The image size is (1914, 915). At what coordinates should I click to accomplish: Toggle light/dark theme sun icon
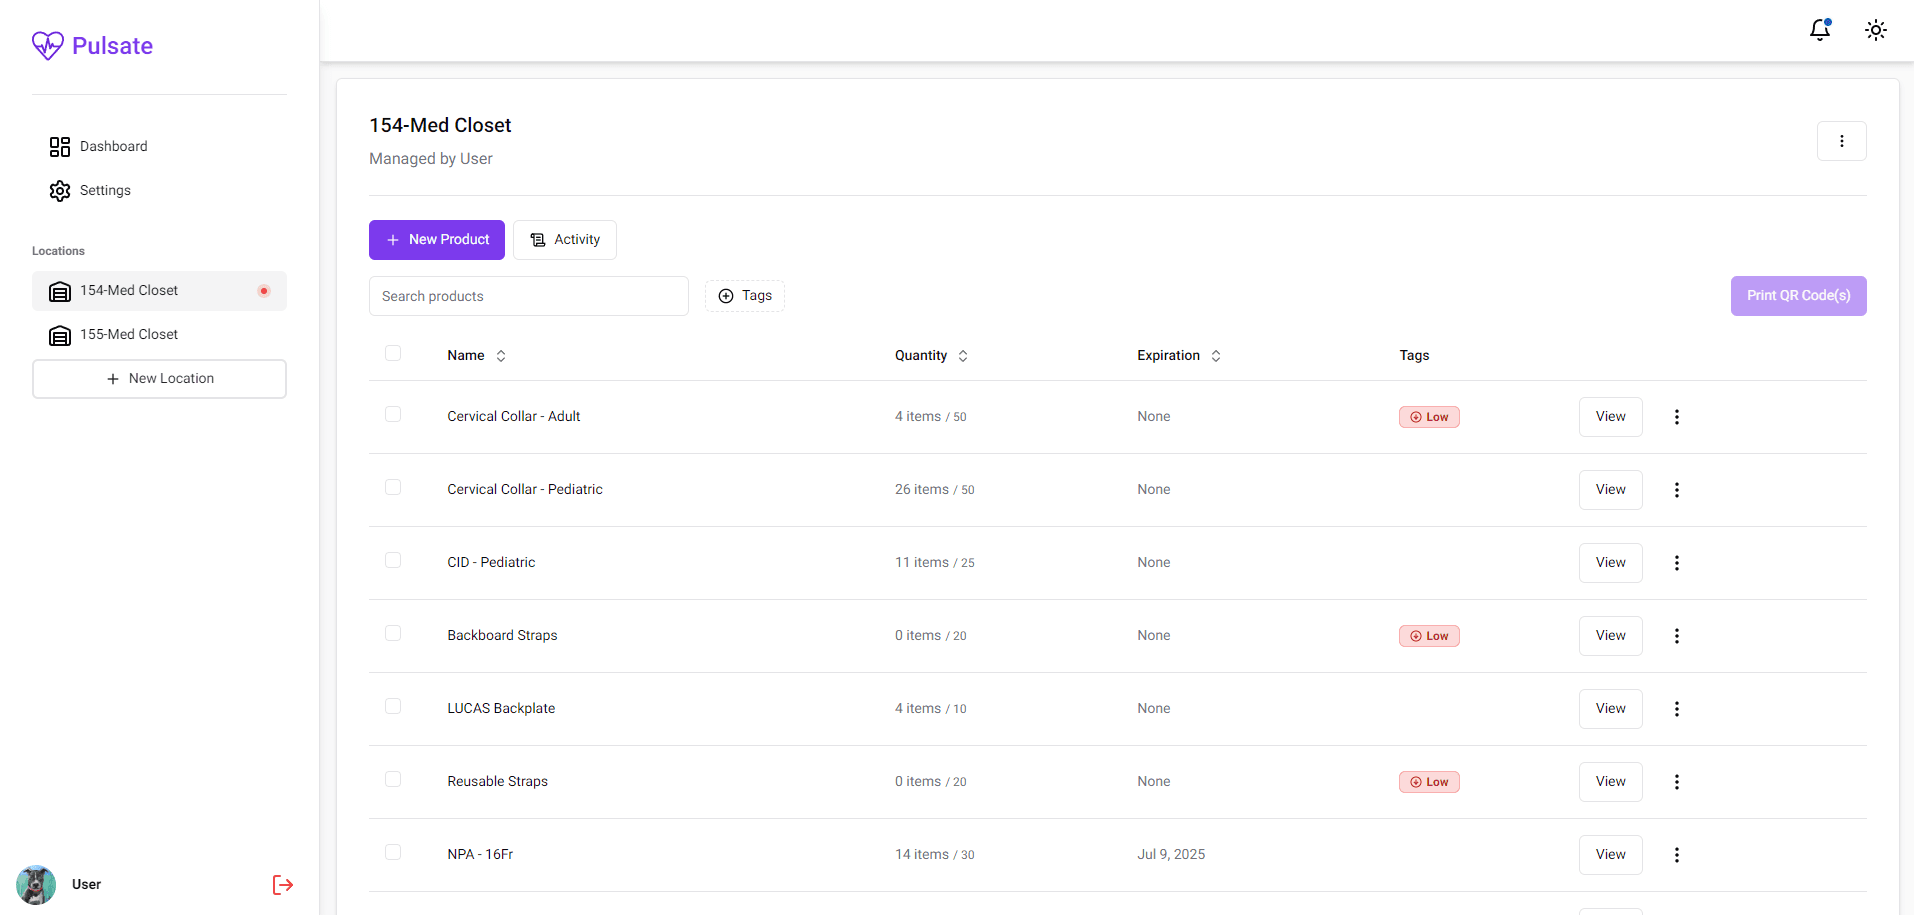[x=1875, y=30]
